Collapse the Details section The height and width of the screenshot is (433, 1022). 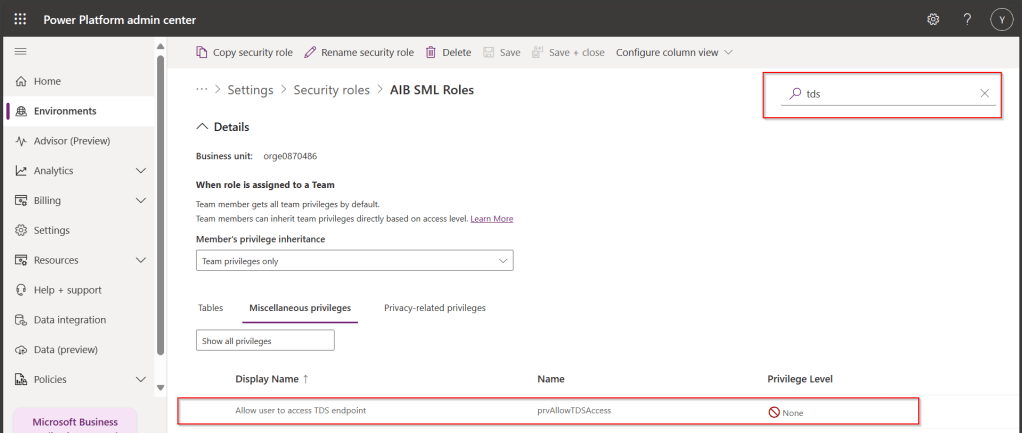[203, 127]
